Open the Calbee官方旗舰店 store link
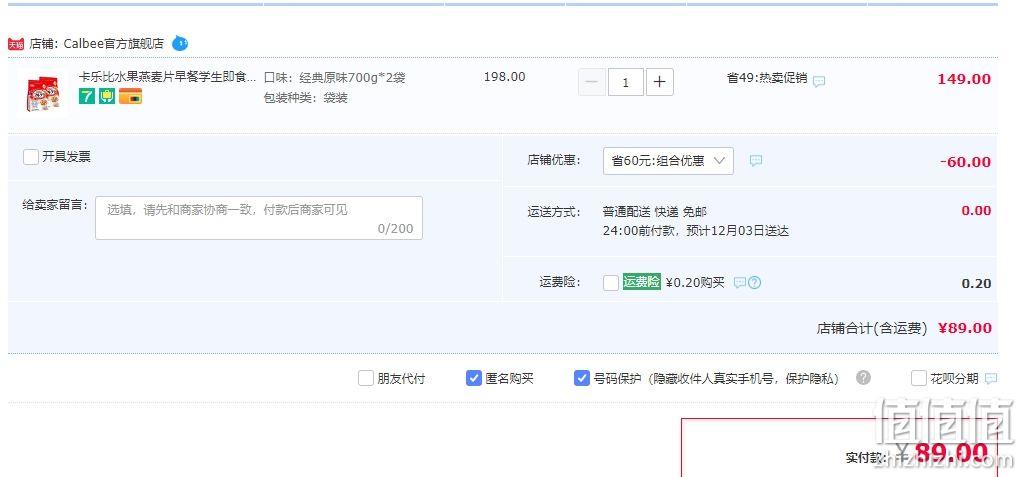The width and height of the screenshot is (1023, 477). coord(114,44)
